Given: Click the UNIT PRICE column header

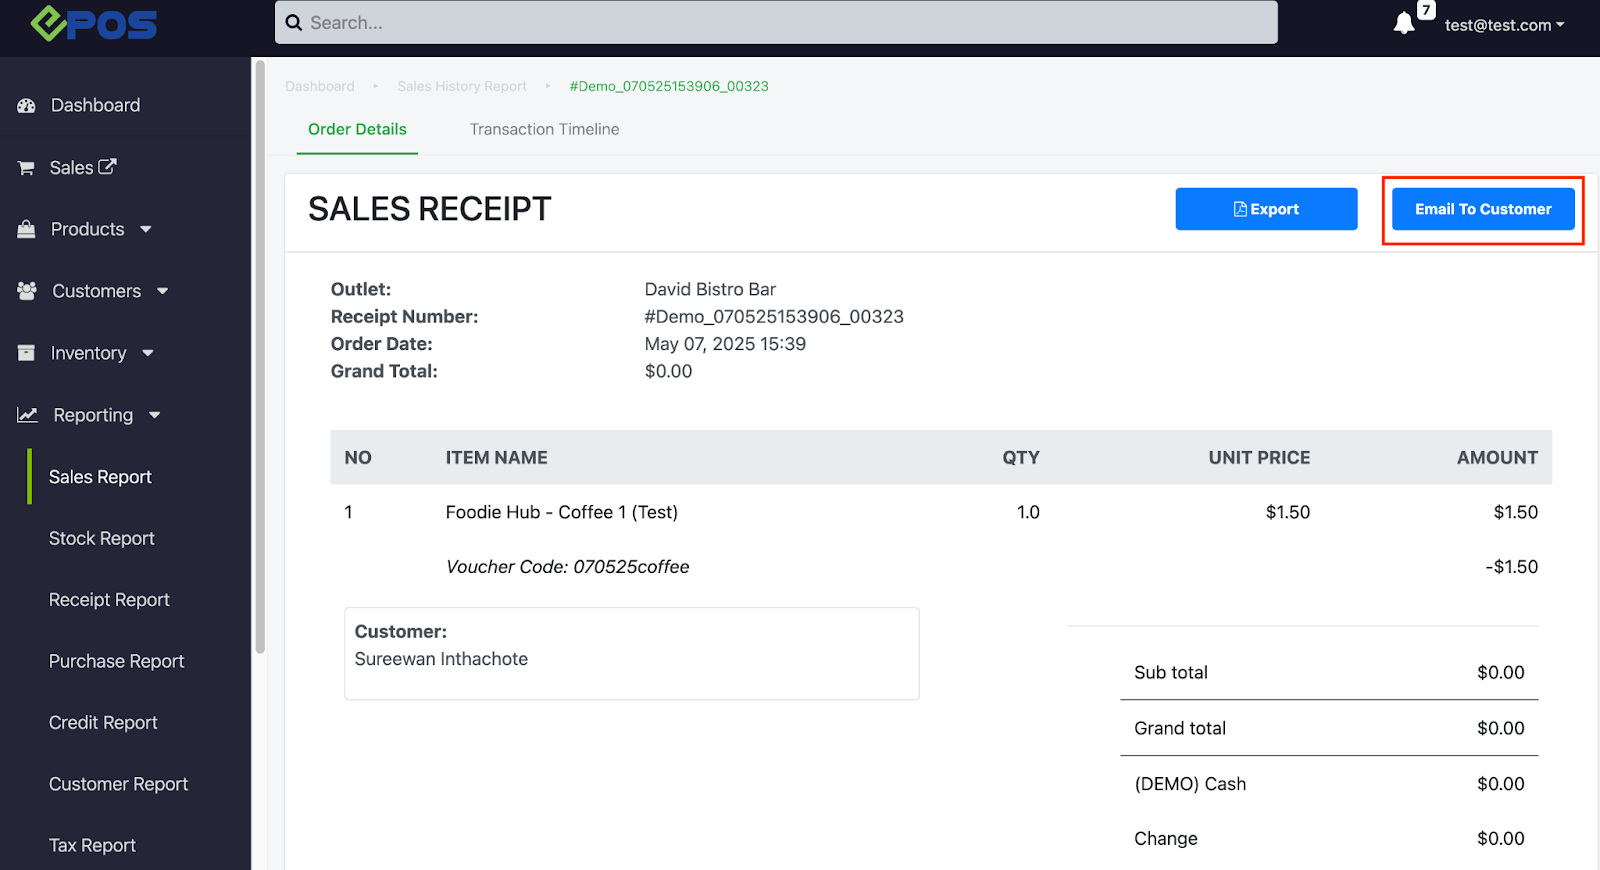Looking at the screenshot, I should (x=1259, y=457).
